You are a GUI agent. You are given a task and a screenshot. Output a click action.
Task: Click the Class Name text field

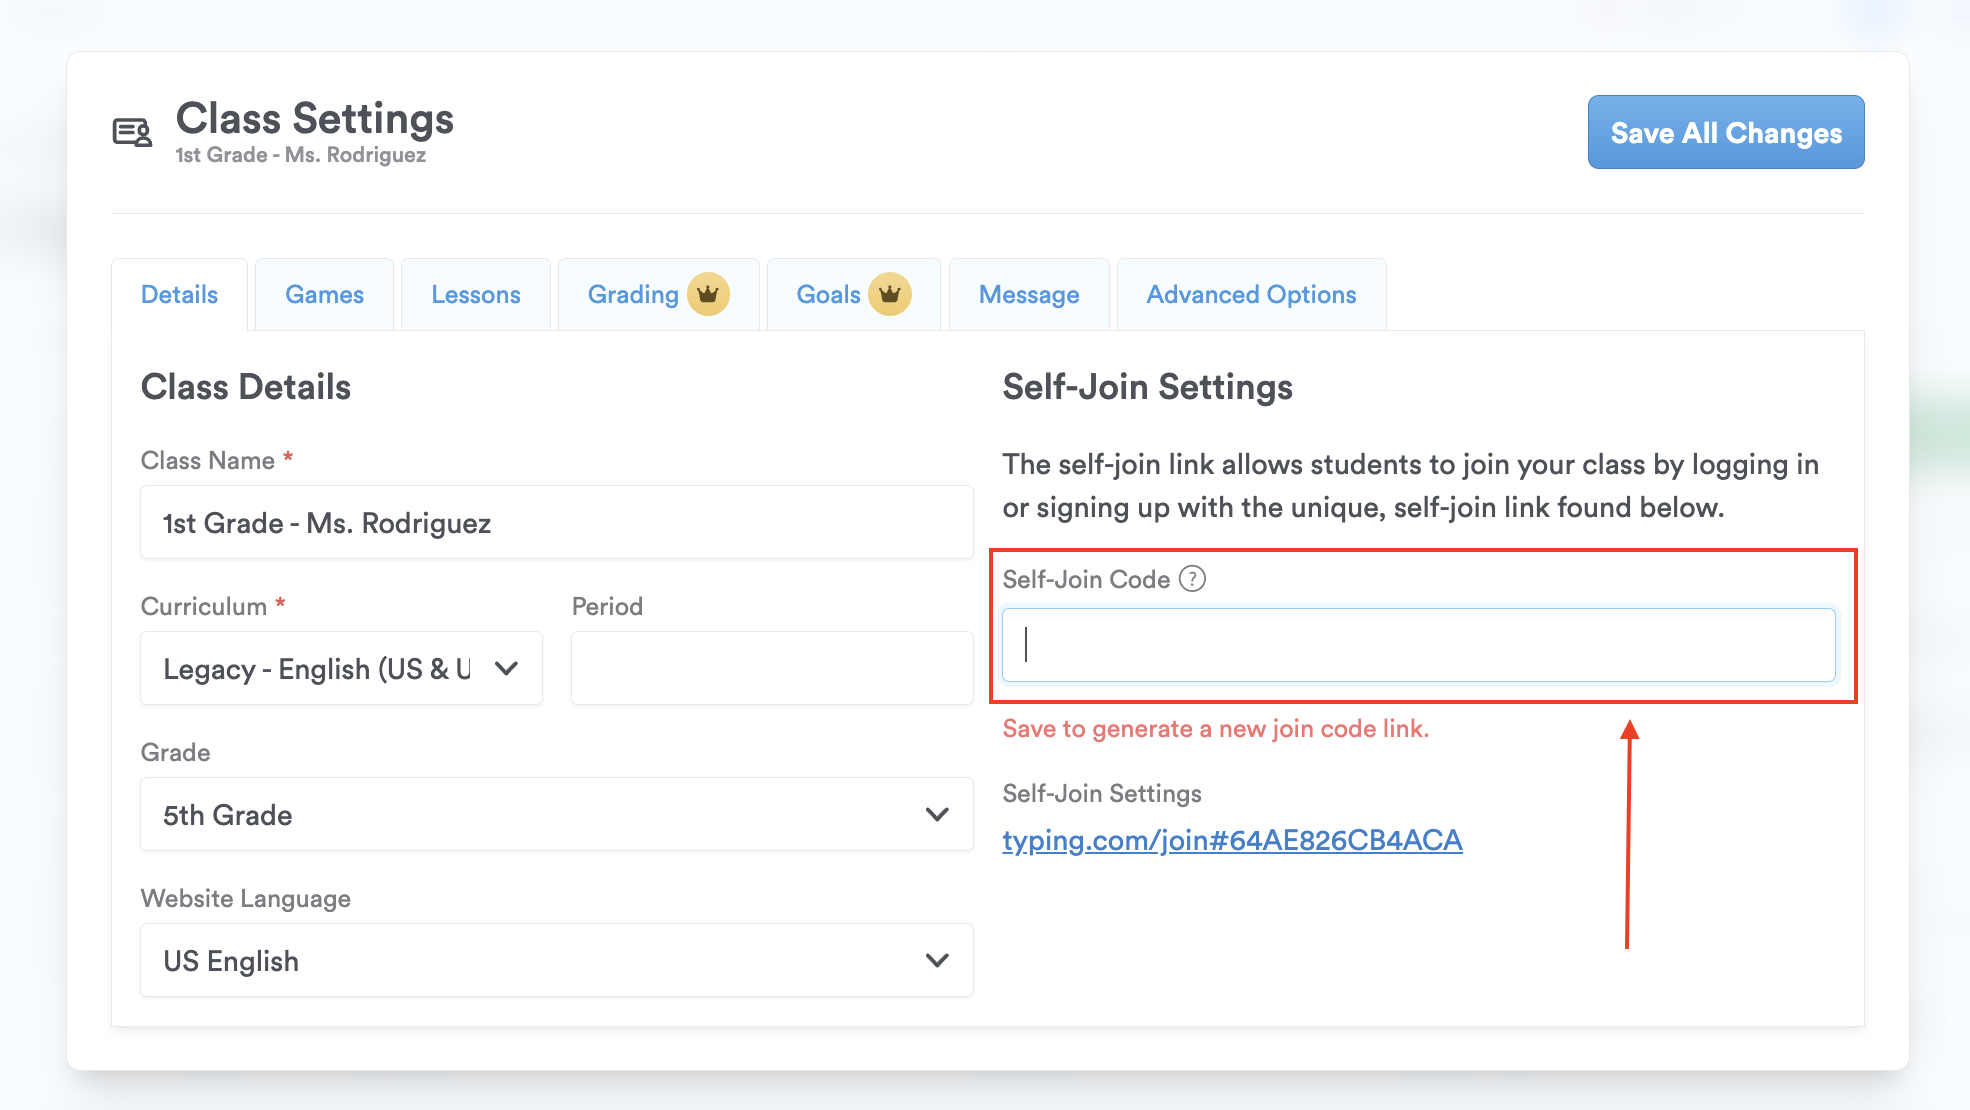556,523
